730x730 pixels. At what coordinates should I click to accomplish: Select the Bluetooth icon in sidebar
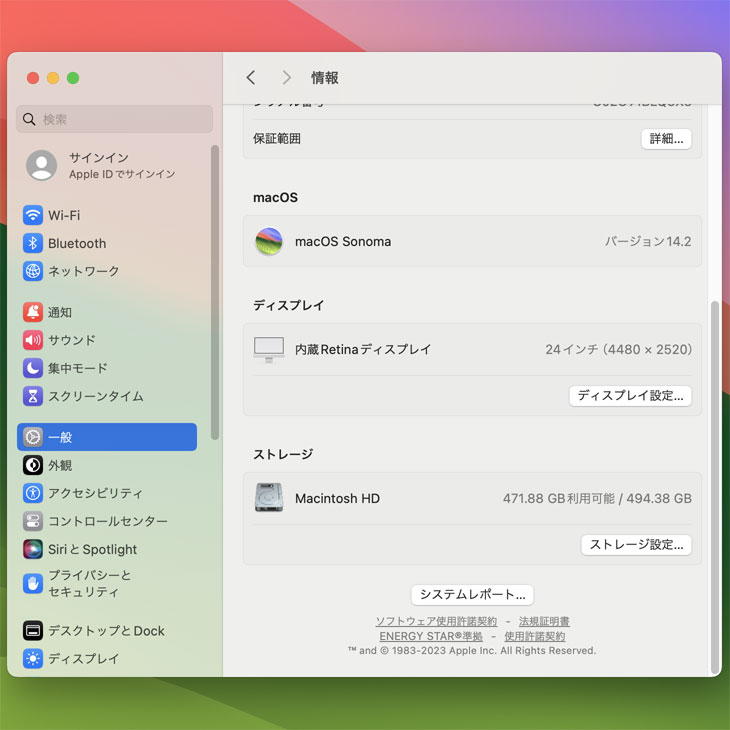33,243
